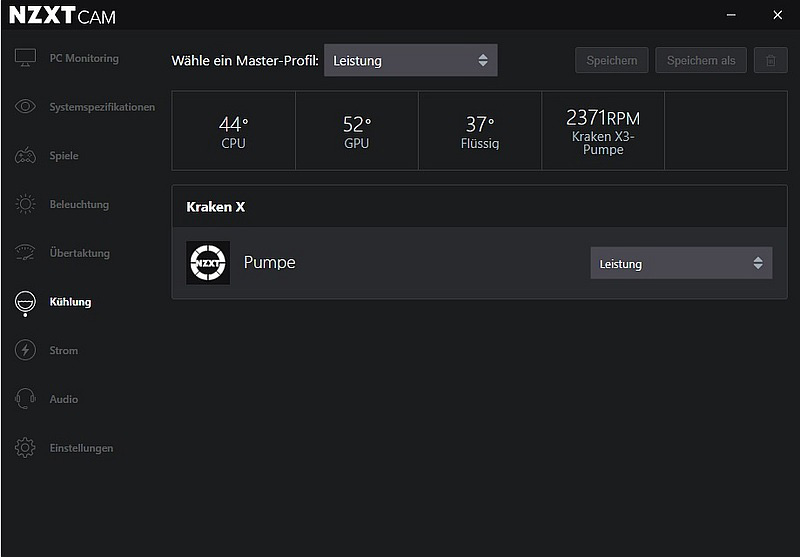The image size is (800, 557).
Task: Open Strom via the lightning icon
Action: [25, 350]
